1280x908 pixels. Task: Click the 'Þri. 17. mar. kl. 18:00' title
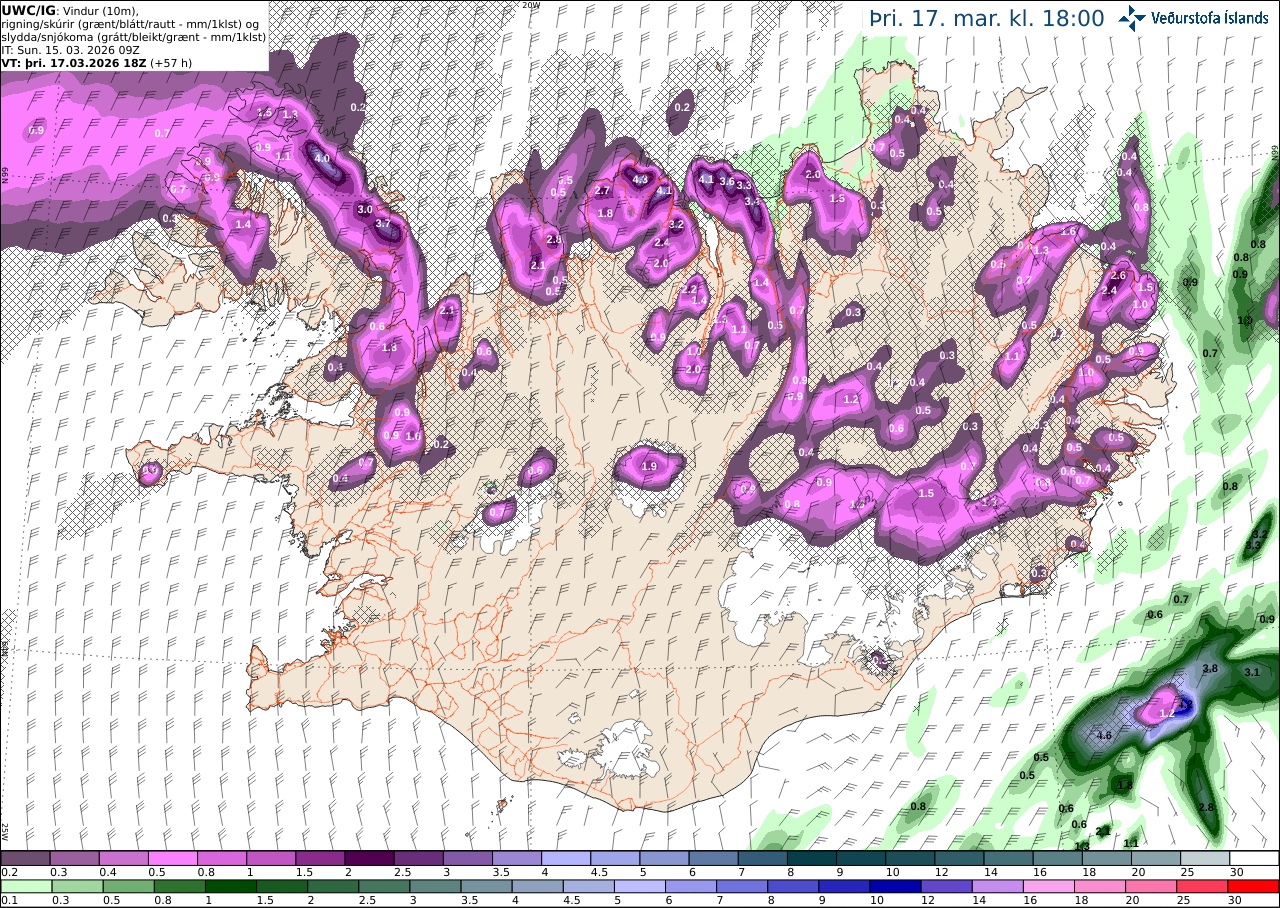[986, 18]
